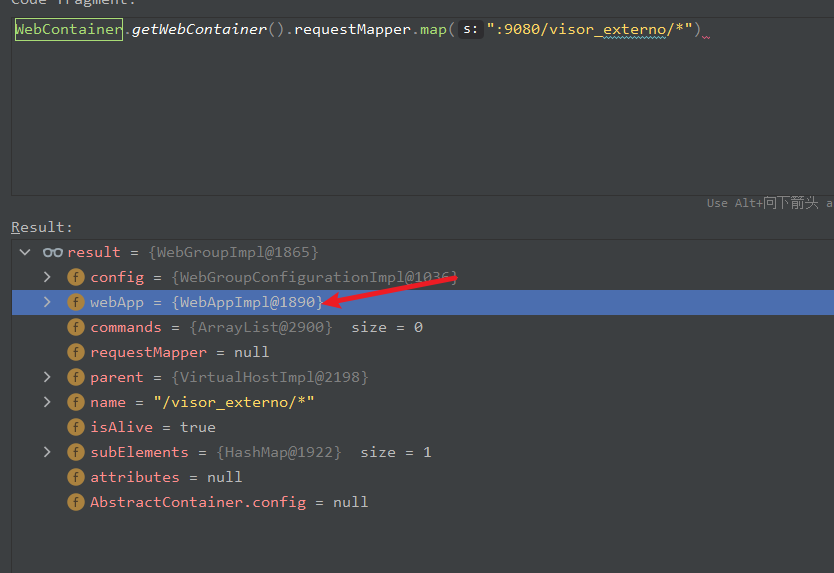Click the field icon next to subElements
This screenshot has width=834, height=573.
pos(76,452)
